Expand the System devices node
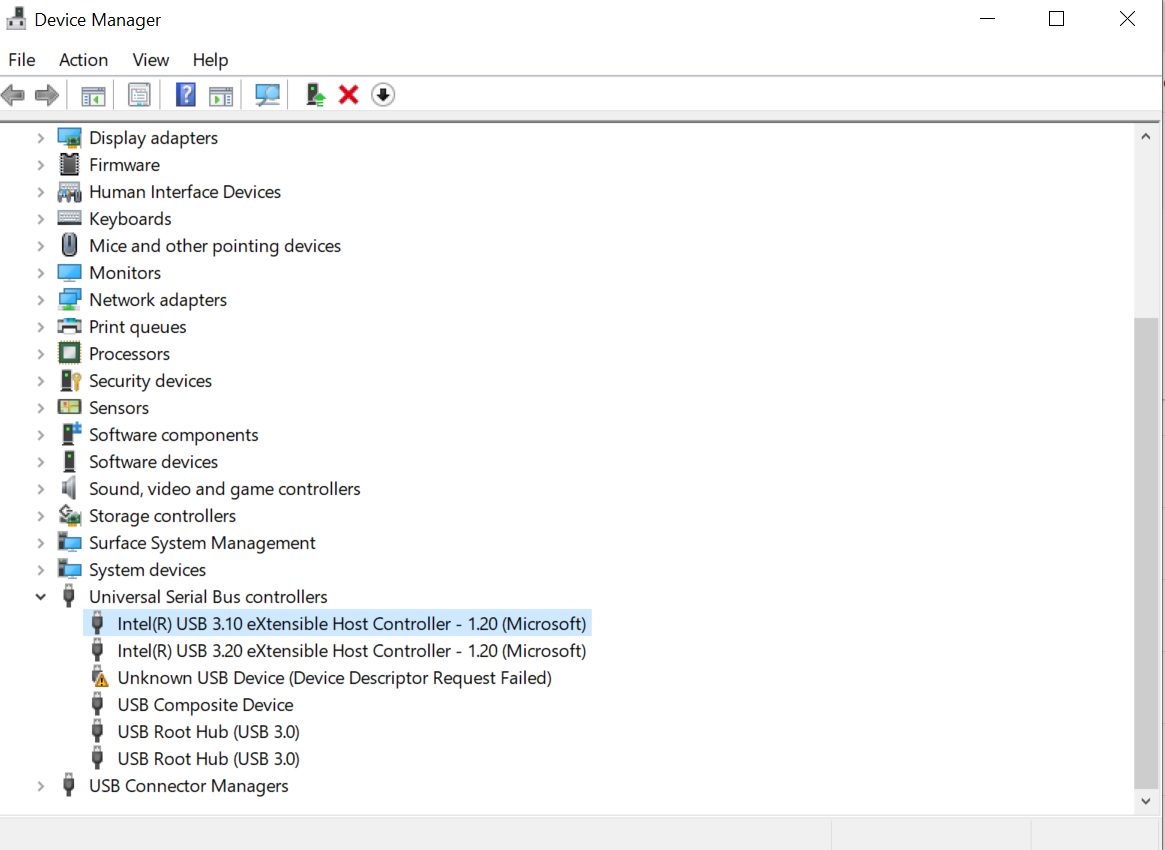Image resolution: width=1165 pixels, height=850 pixels. (x=41, y=570)
